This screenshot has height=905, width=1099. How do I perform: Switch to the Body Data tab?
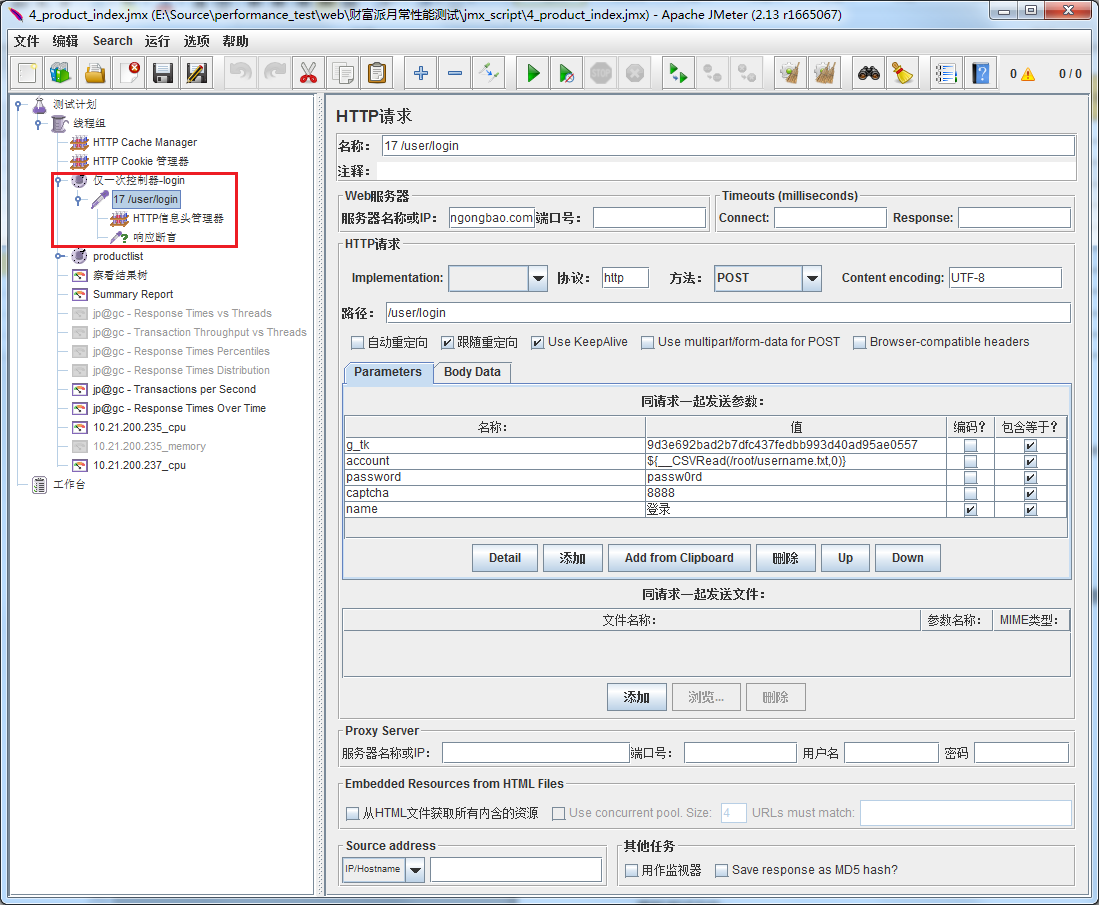pyautogui.click(x=472, y=372)
